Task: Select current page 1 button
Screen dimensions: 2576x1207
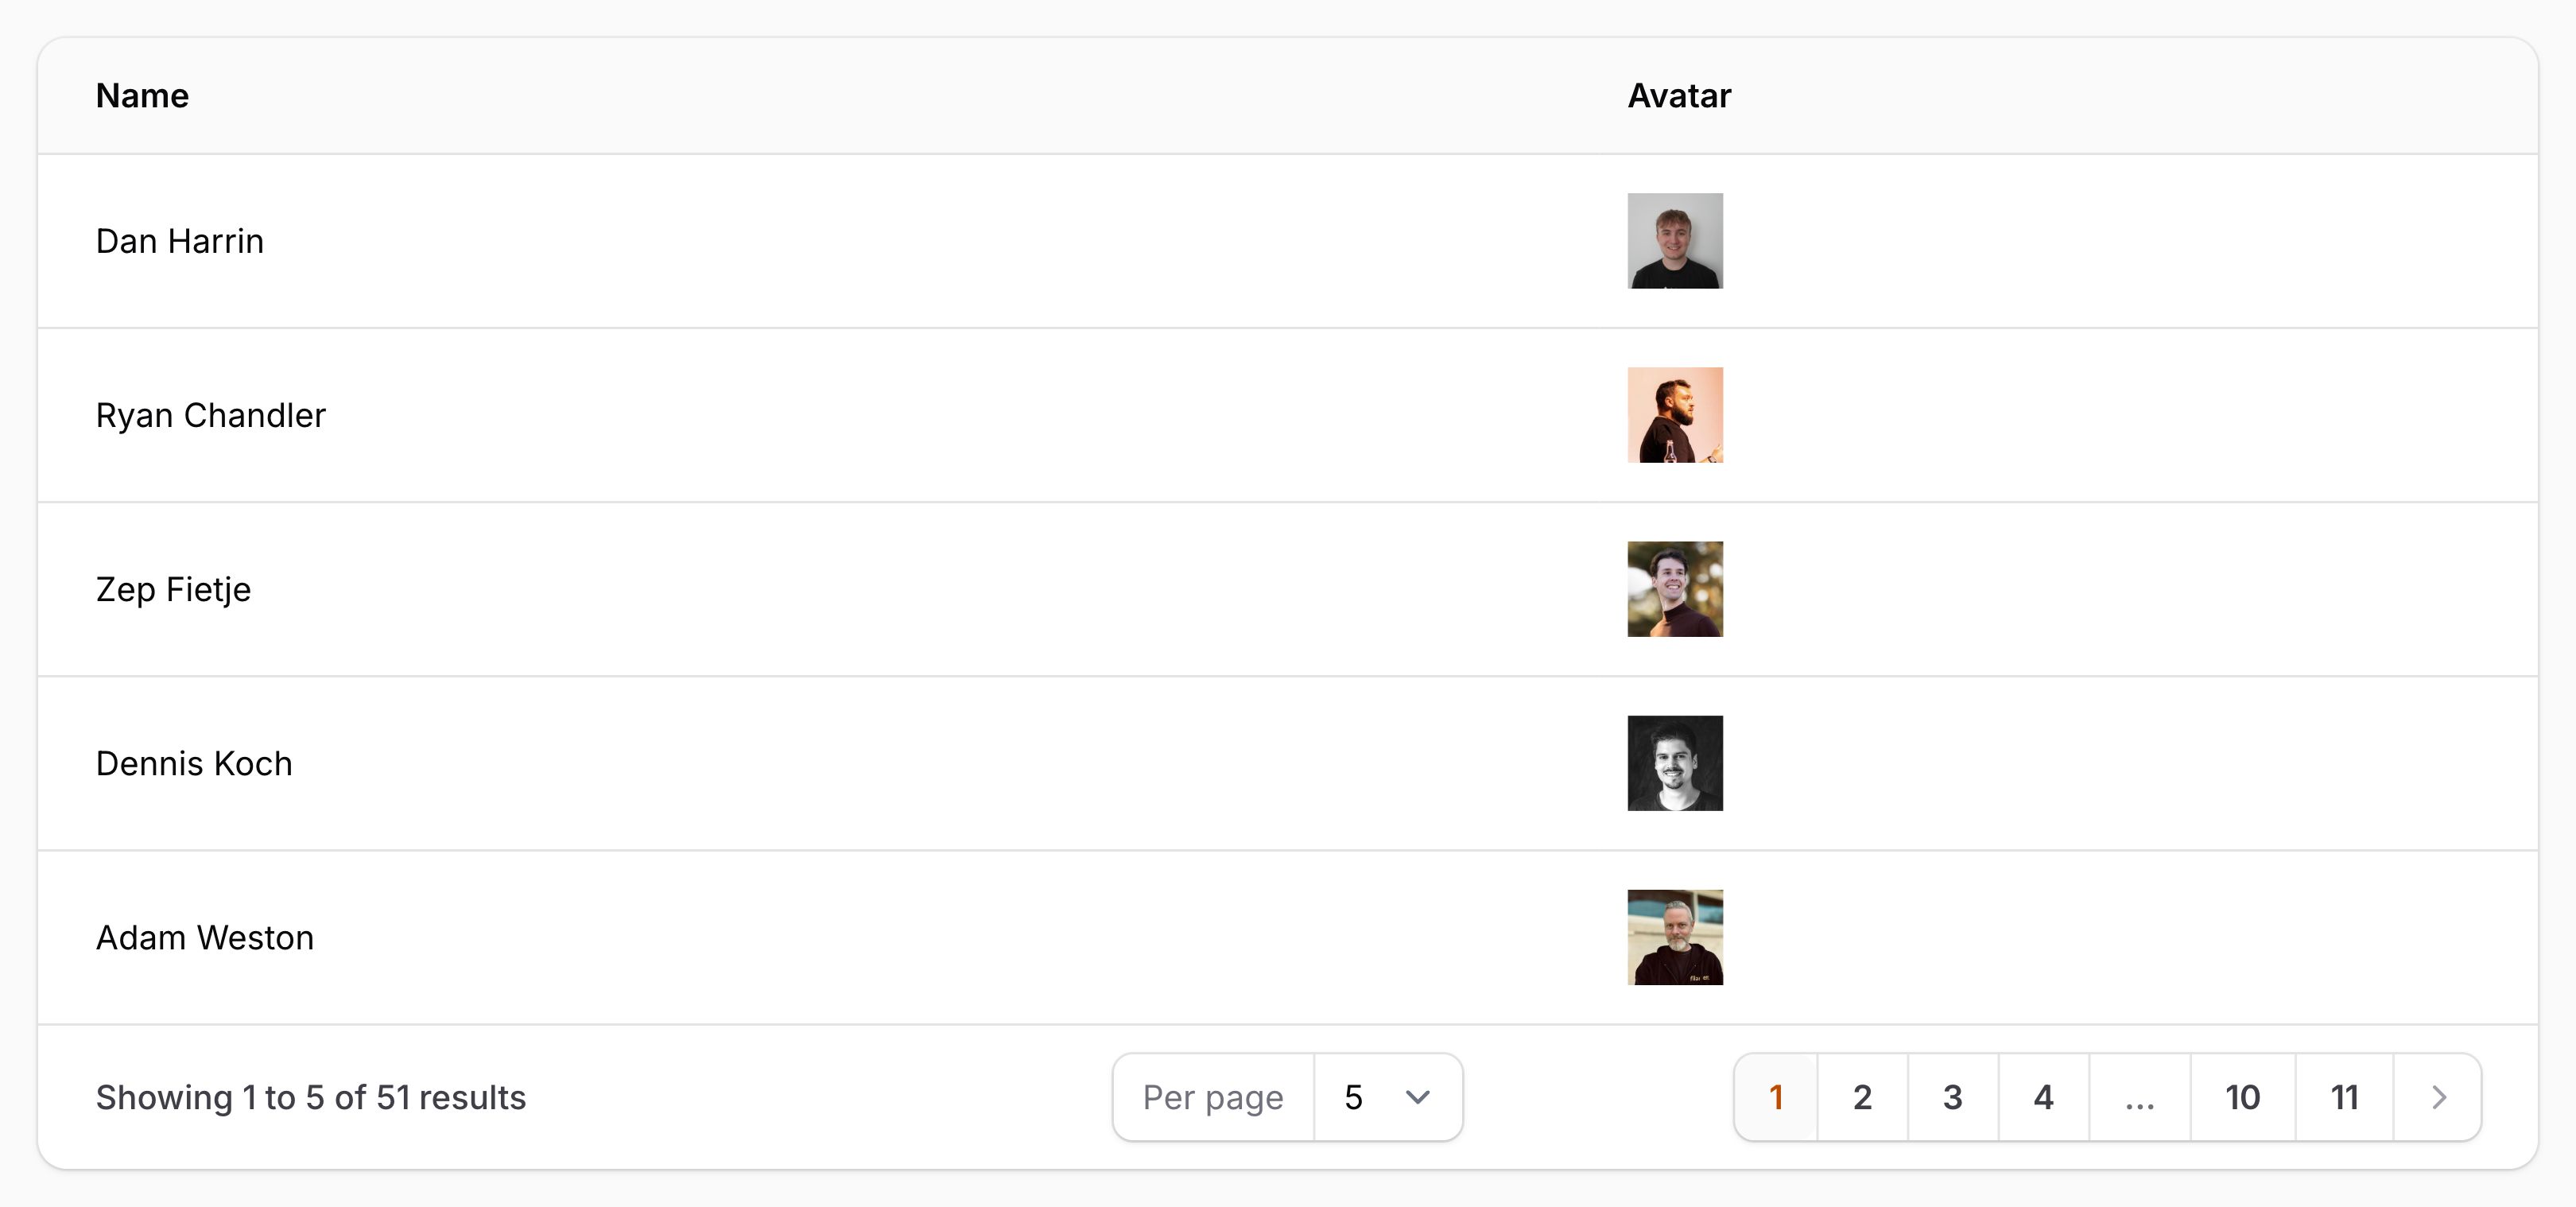Action: click(x=1776, y=1097)
